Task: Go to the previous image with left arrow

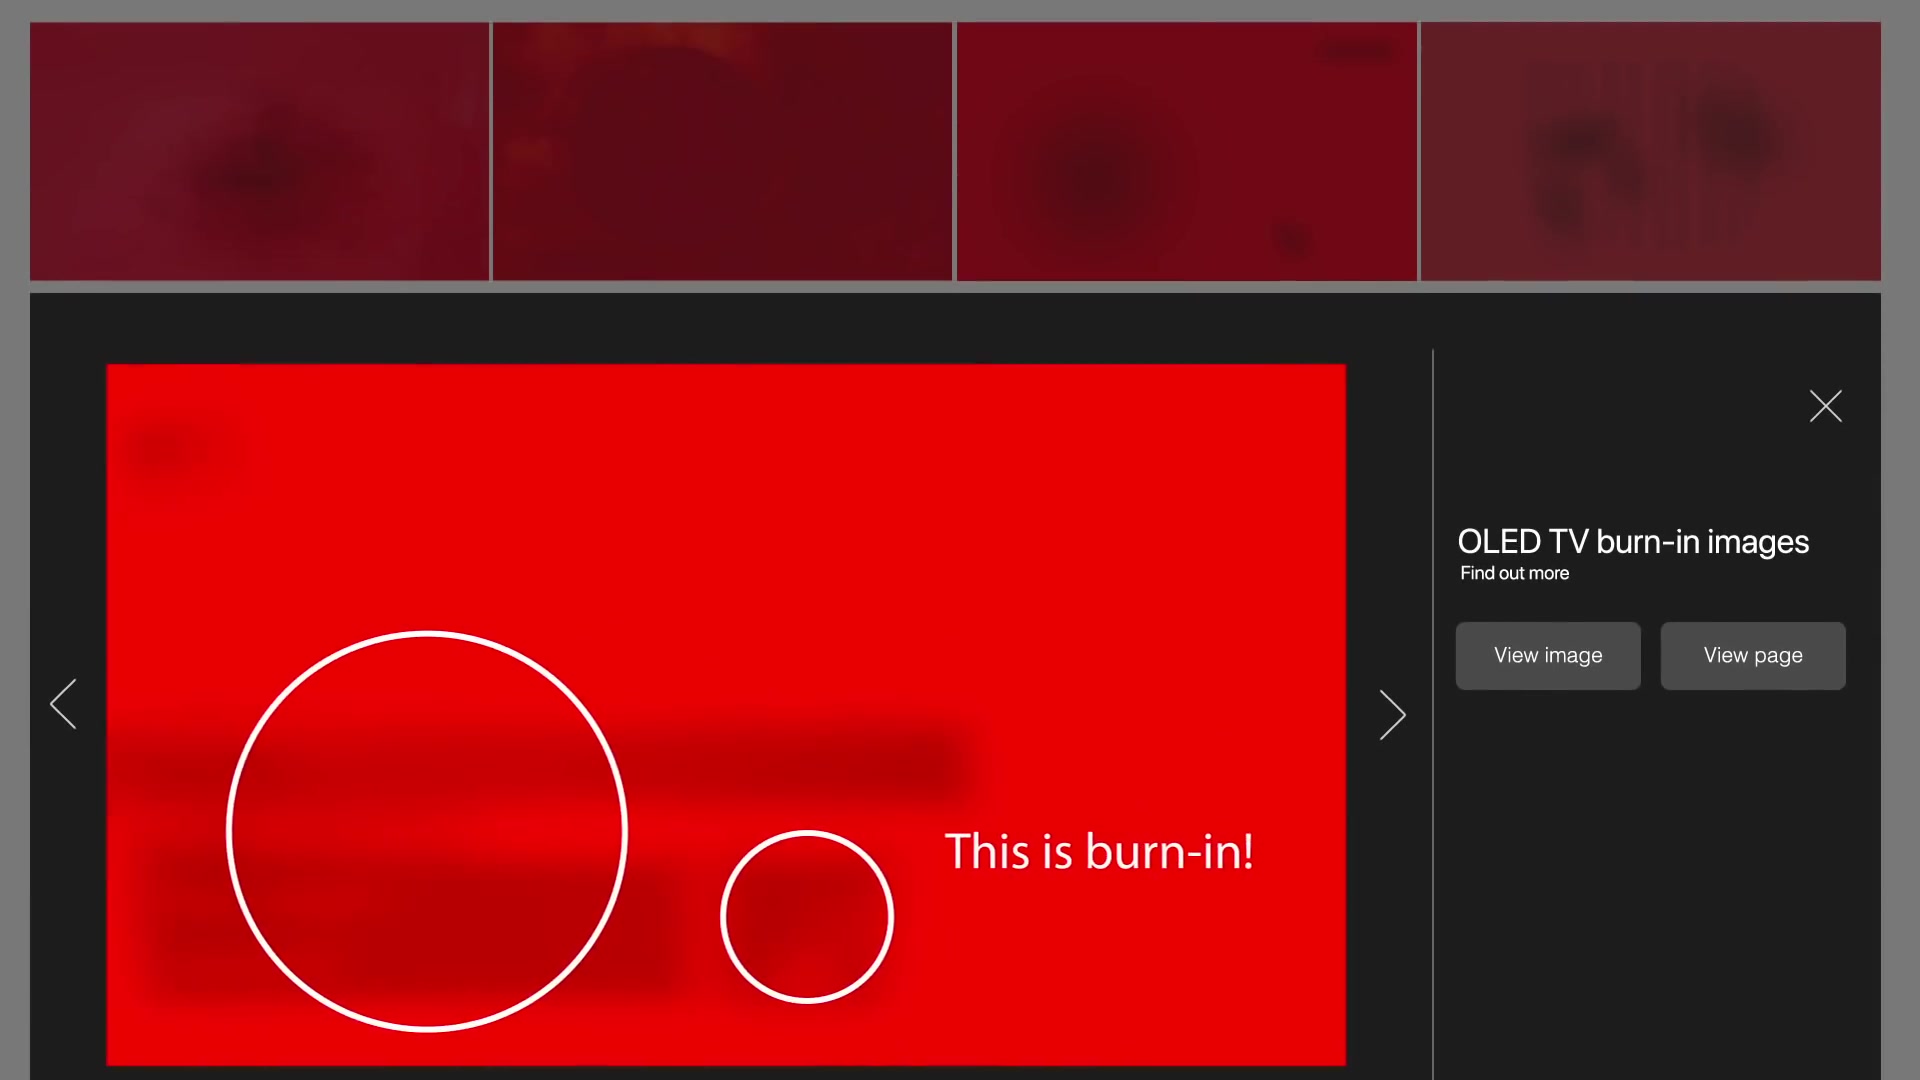Action: (64, 704)
